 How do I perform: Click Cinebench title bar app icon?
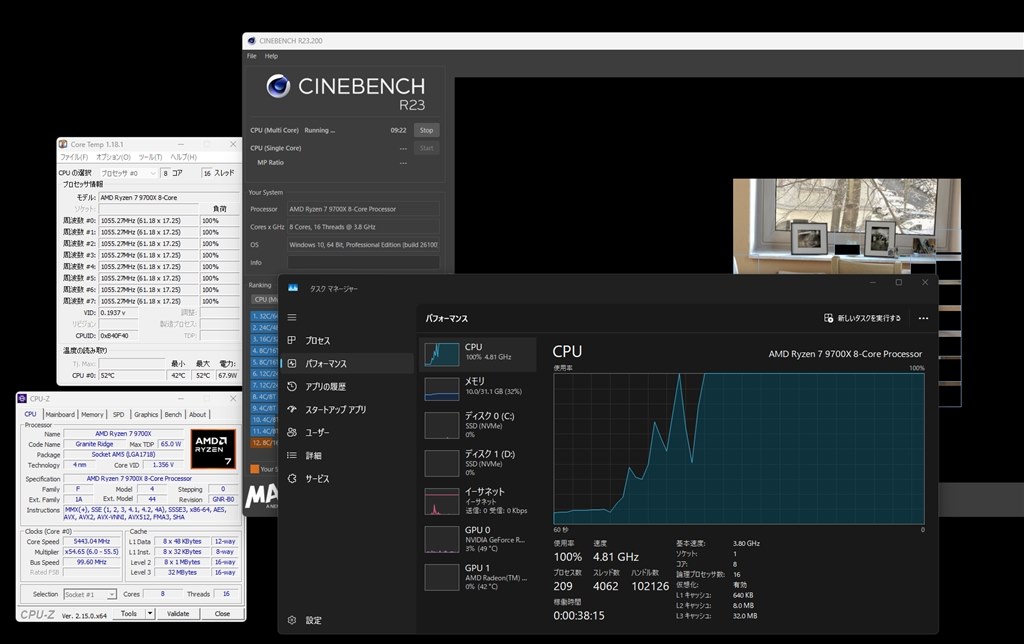251,40
